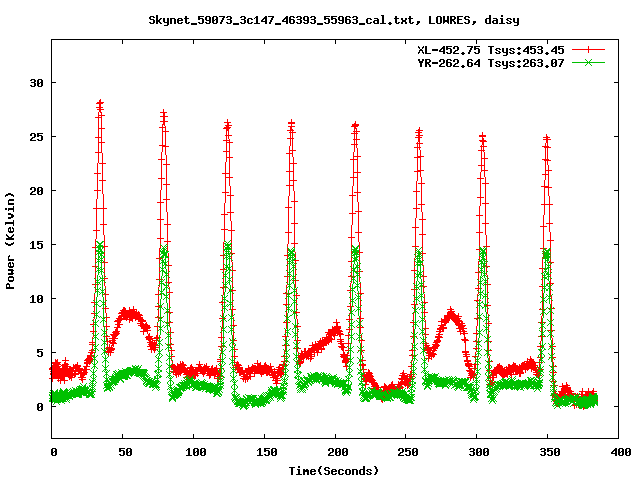Image resolution: width=640 pixels, height=480 pixels.
Task: Click y-axis tick label 5
Action: click(x=40, y=353)
